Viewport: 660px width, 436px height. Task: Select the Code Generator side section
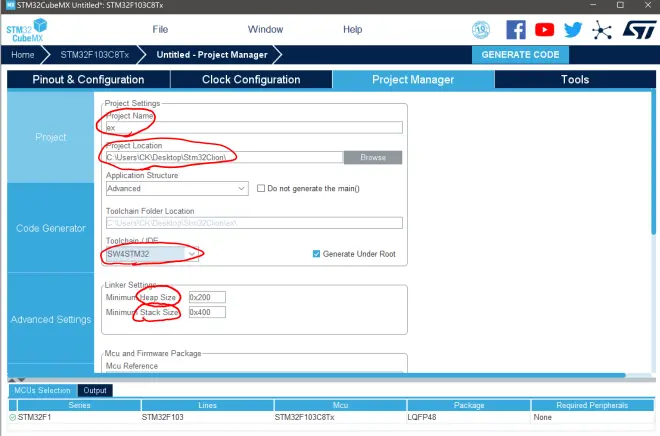(51, 228)
